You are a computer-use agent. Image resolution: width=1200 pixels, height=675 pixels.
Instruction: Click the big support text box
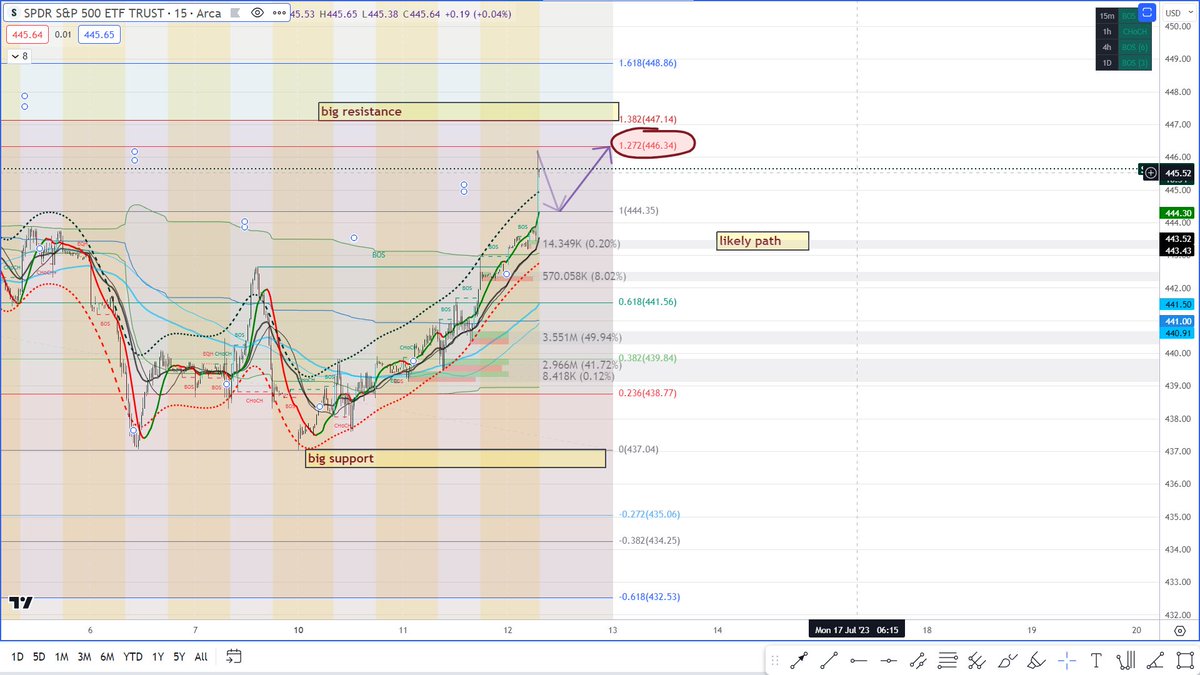click(455, 458)
